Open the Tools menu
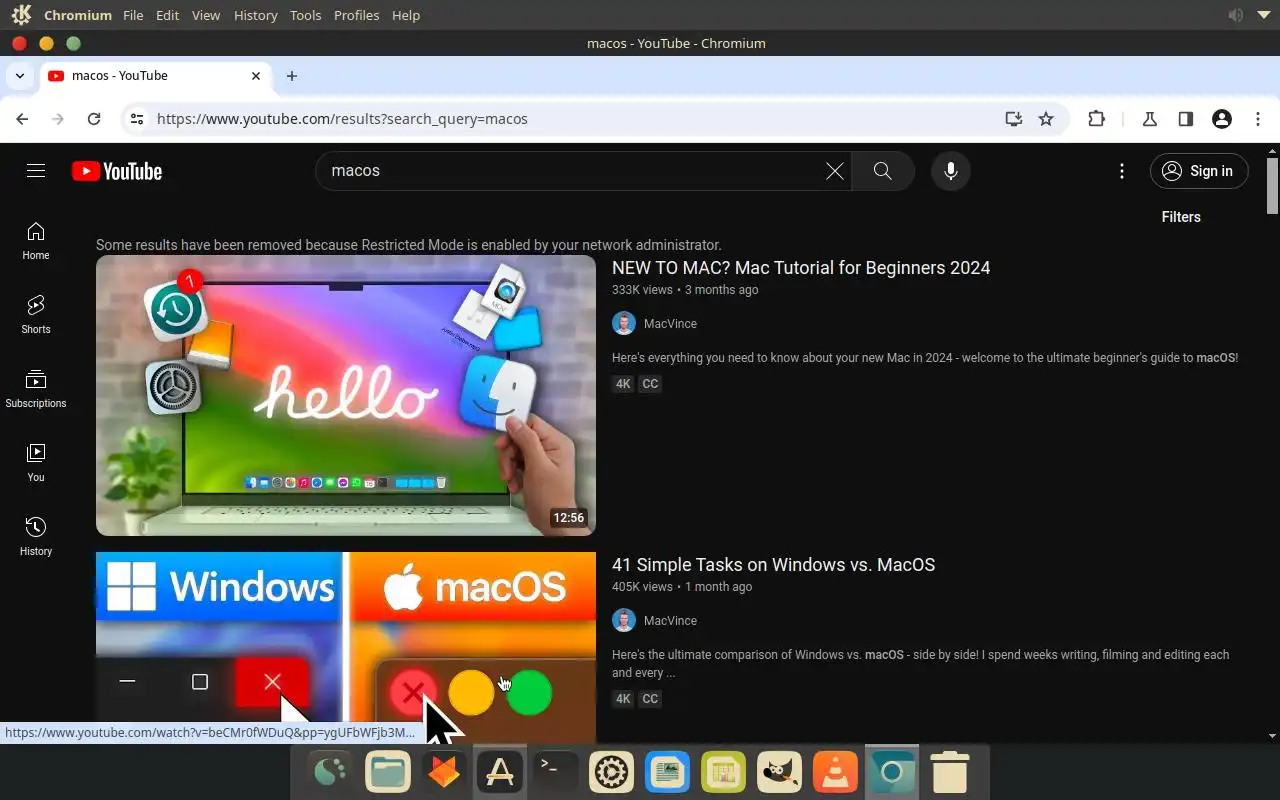 coord(305,15)
